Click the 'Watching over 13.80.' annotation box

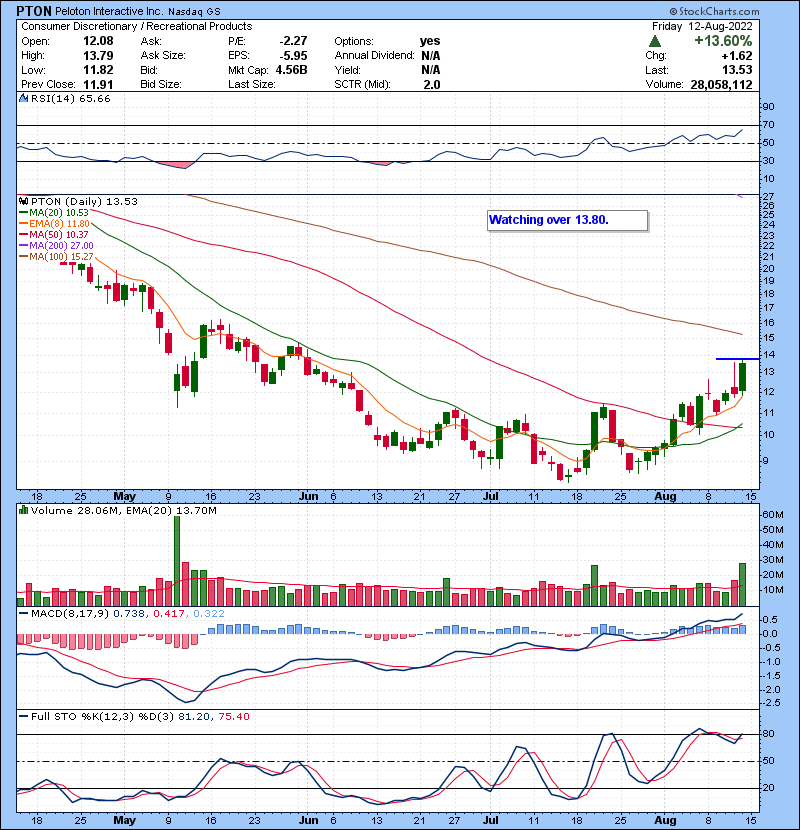[567, 220]
